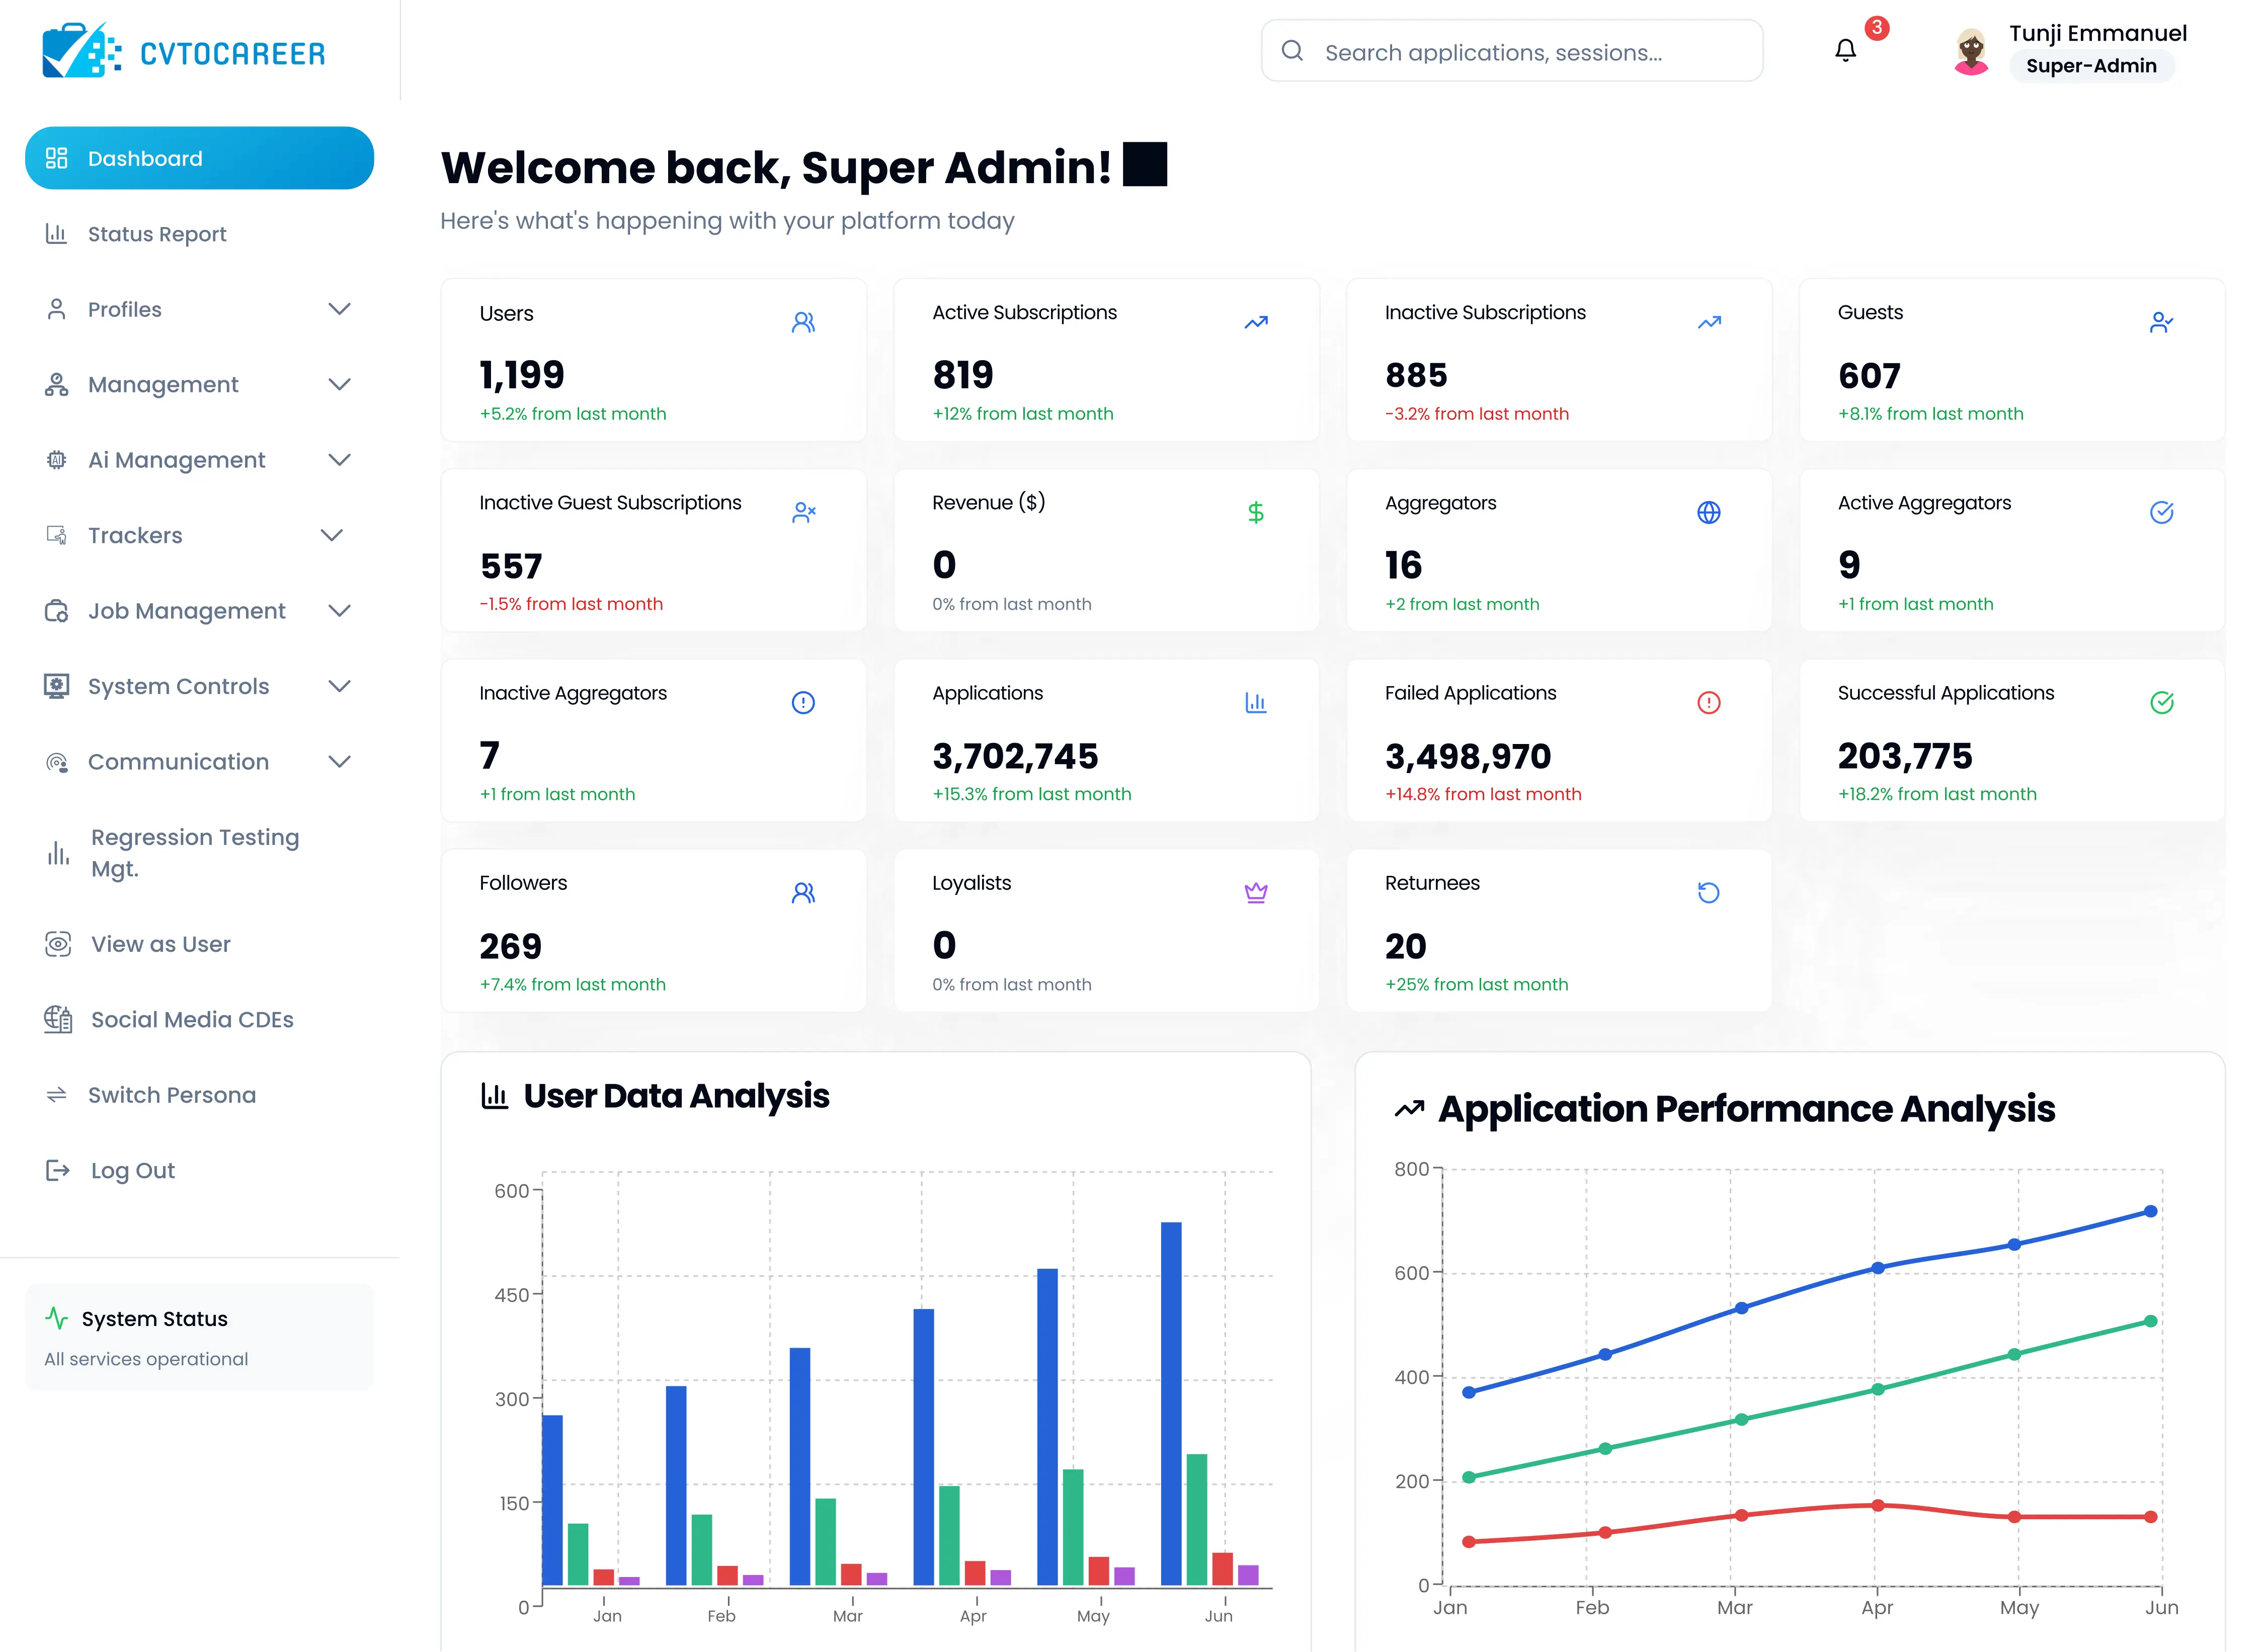2264x1652 pixels.
Task: Click the Super-Admin role badge
Action: coord(2091,66)
